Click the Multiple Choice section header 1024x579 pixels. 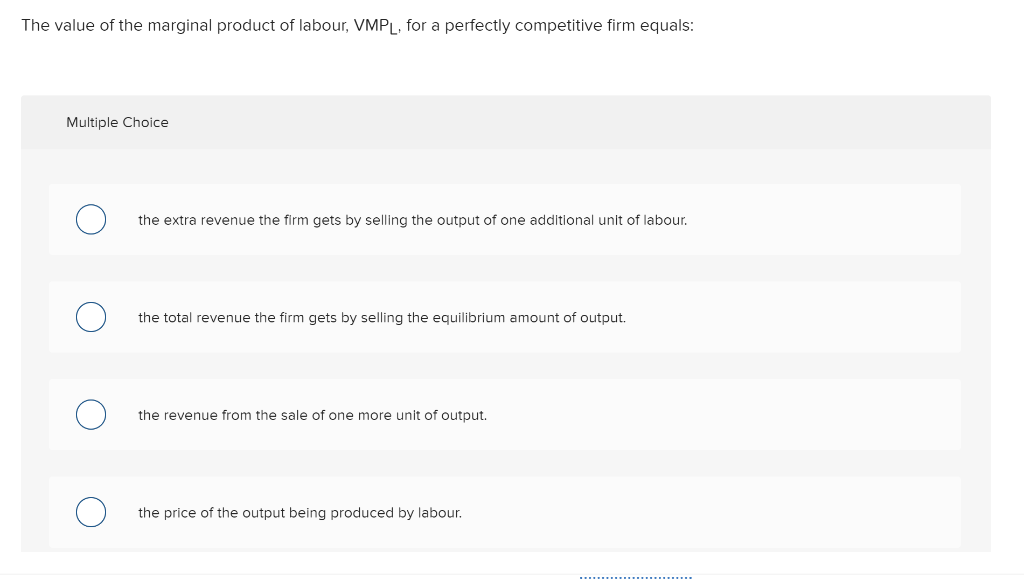(x=117, y=122)
